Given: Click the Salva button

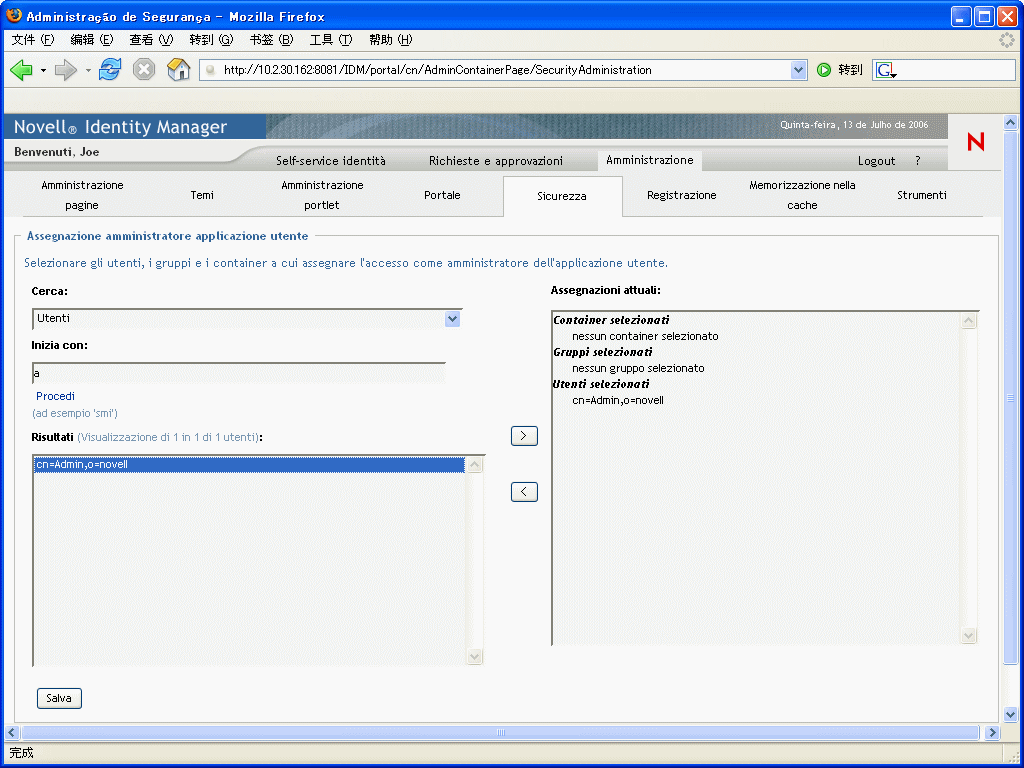Looking at the screenshot, I should click(x=59, y=698).
